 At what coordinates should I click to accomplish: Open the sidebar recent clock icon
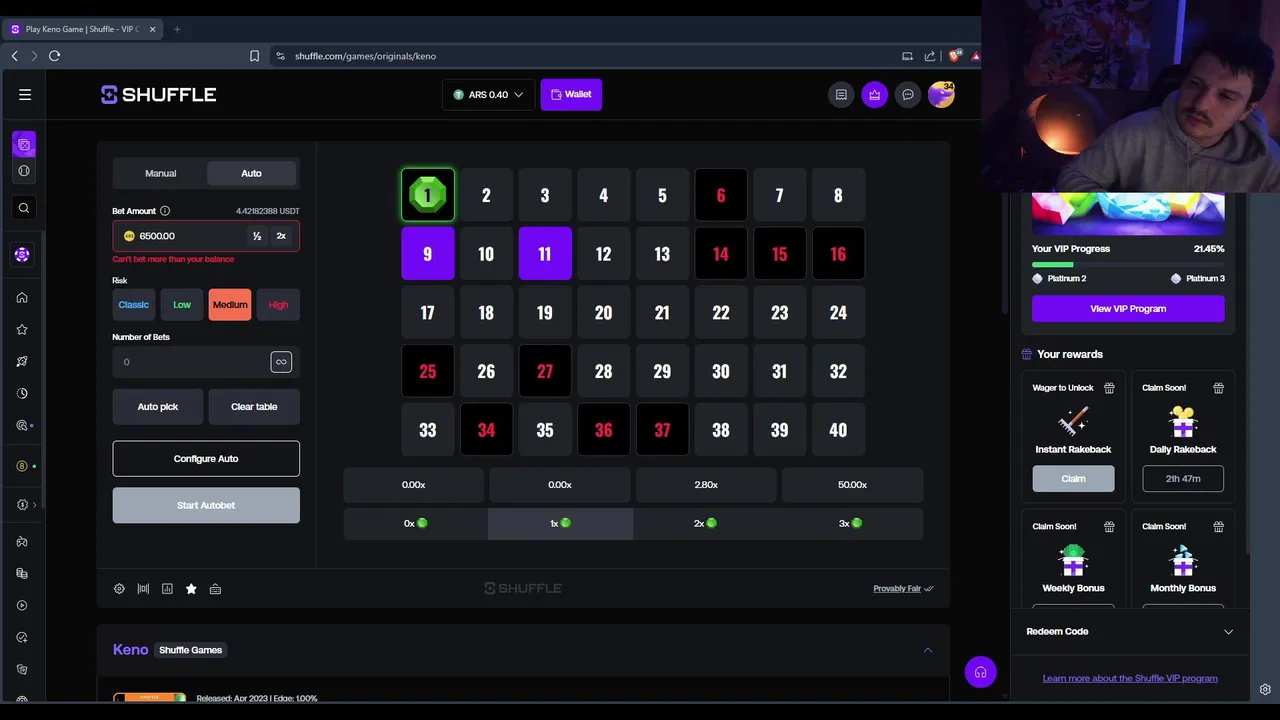click(22, 393)
